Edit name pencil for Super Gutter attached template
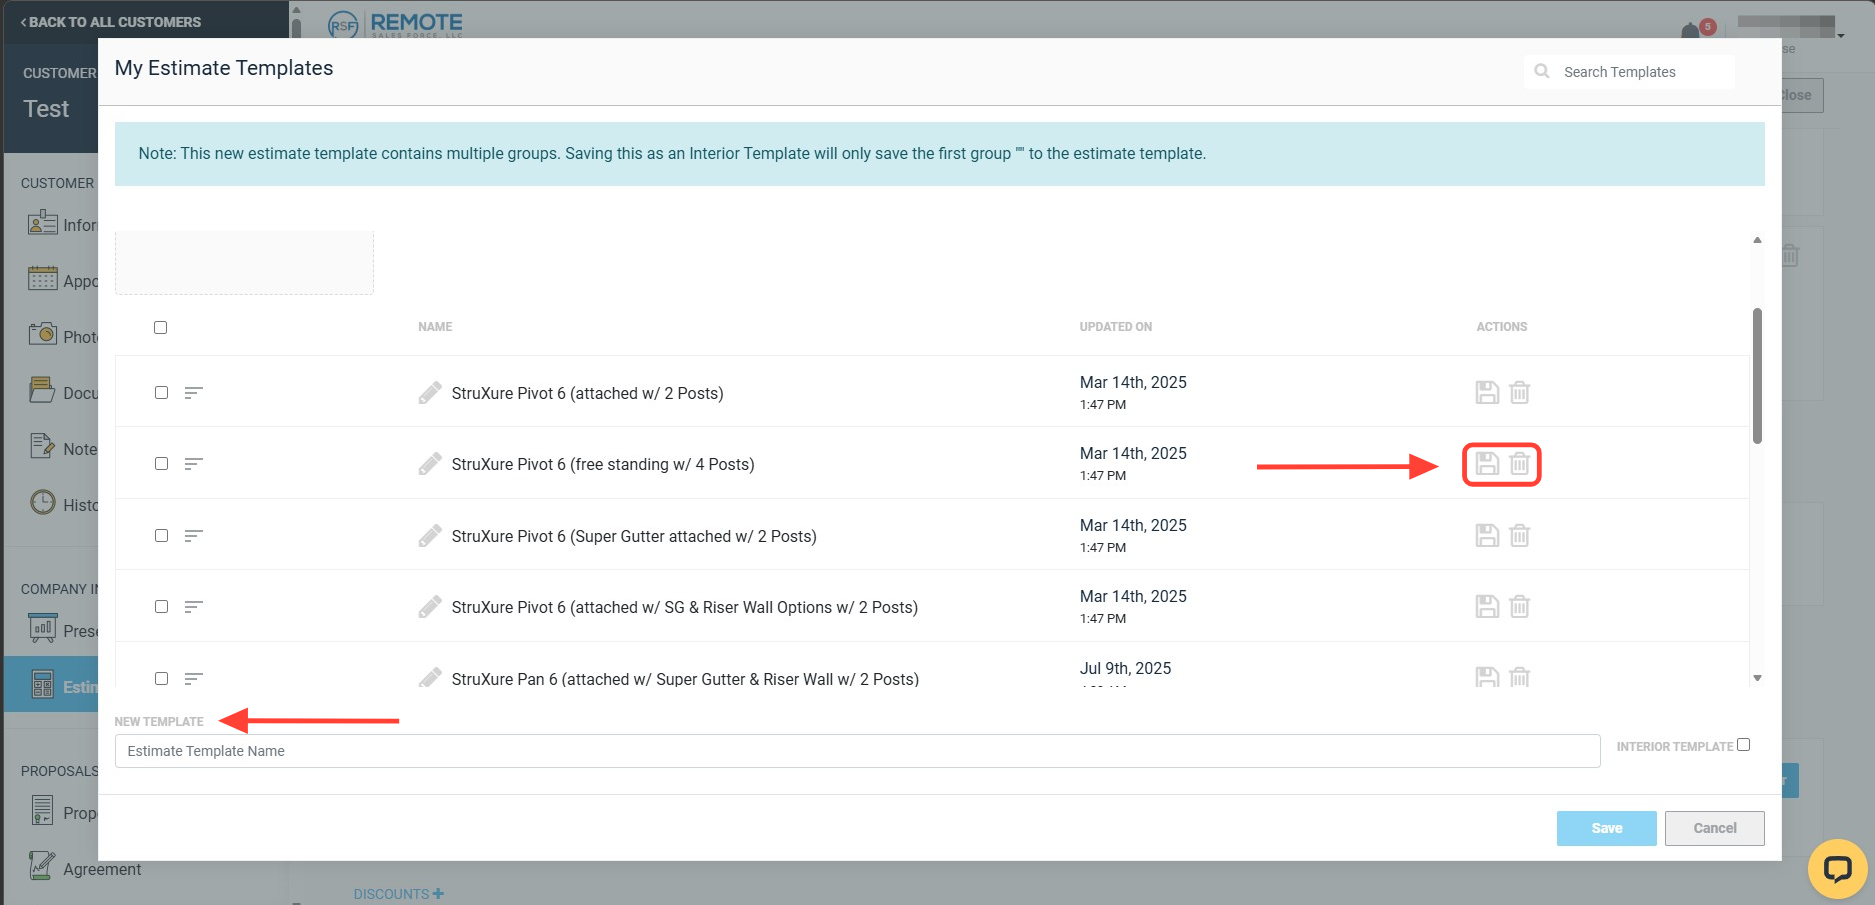This screenshot has width=1875, height=905. coord(430,536)
